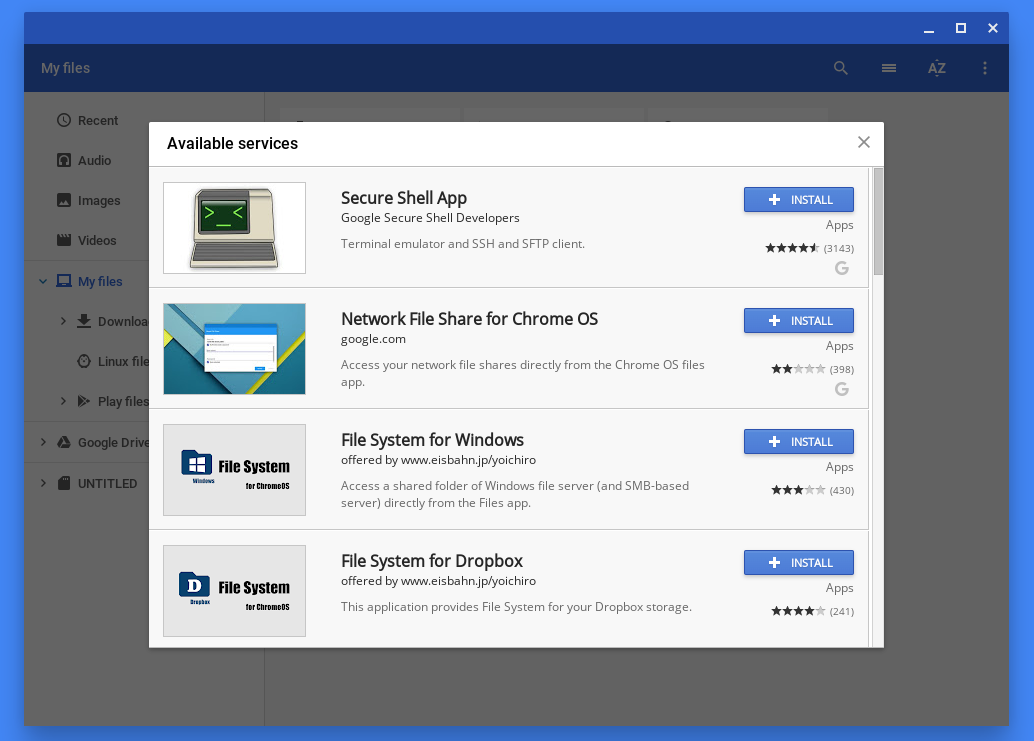
Task: Close the Available services dialog
Action: (864, 142)
